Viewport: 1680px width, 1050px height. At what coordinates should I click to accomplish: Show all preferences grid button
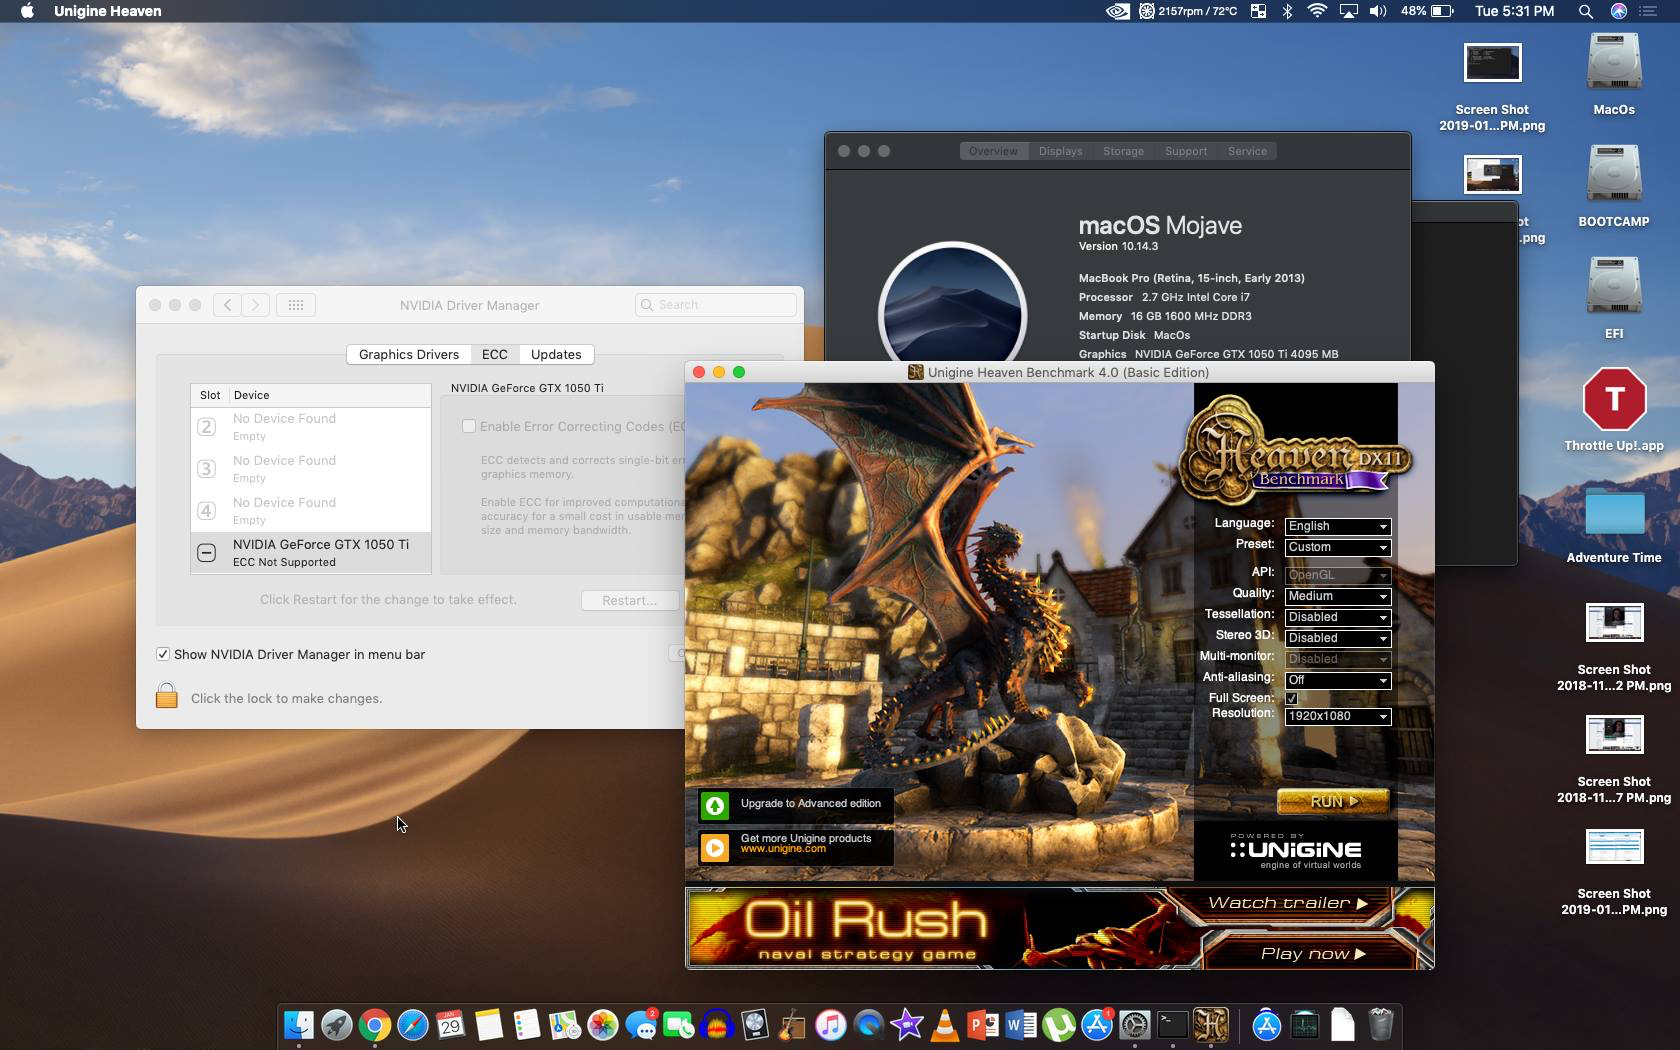click(x=295, y=305)
